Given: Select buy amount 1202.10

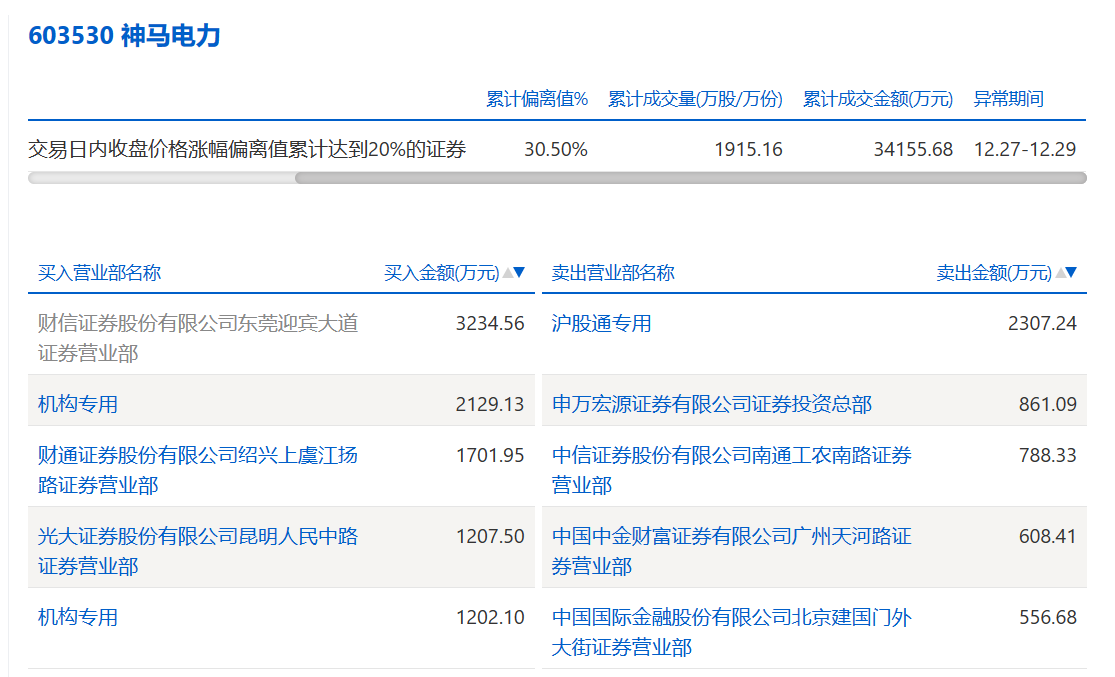Looking at the screenshot, I should coord(490,617).
